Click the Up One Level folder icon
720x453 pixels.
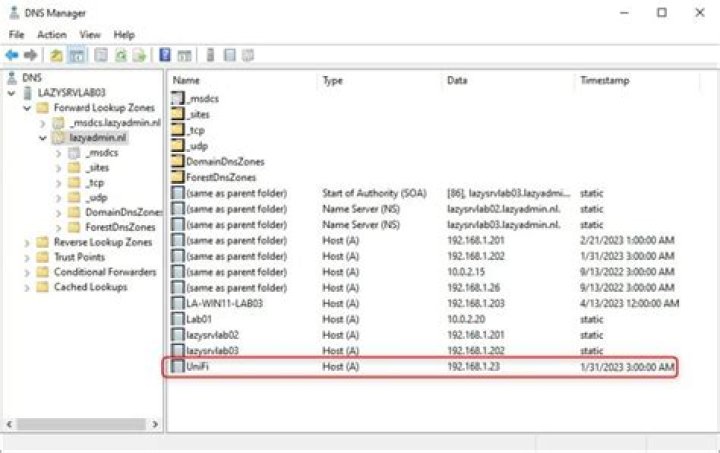click(57, 55)
